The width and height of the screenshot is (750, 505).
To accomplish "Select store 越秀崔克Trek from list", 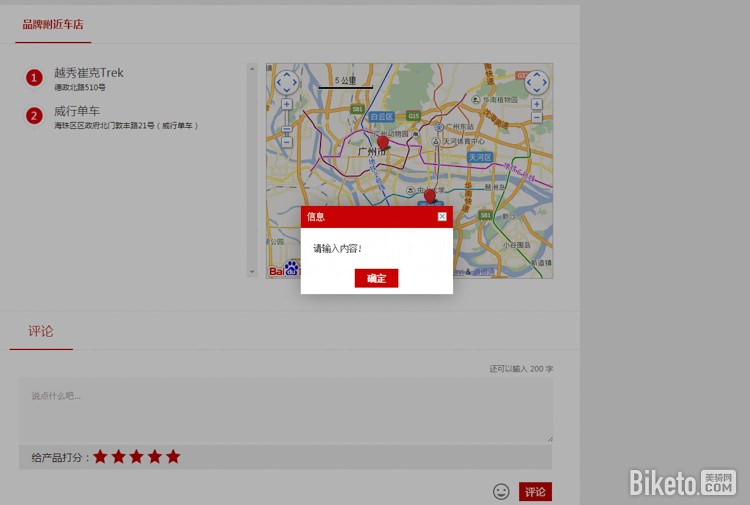I will click(x=88, y=73).
